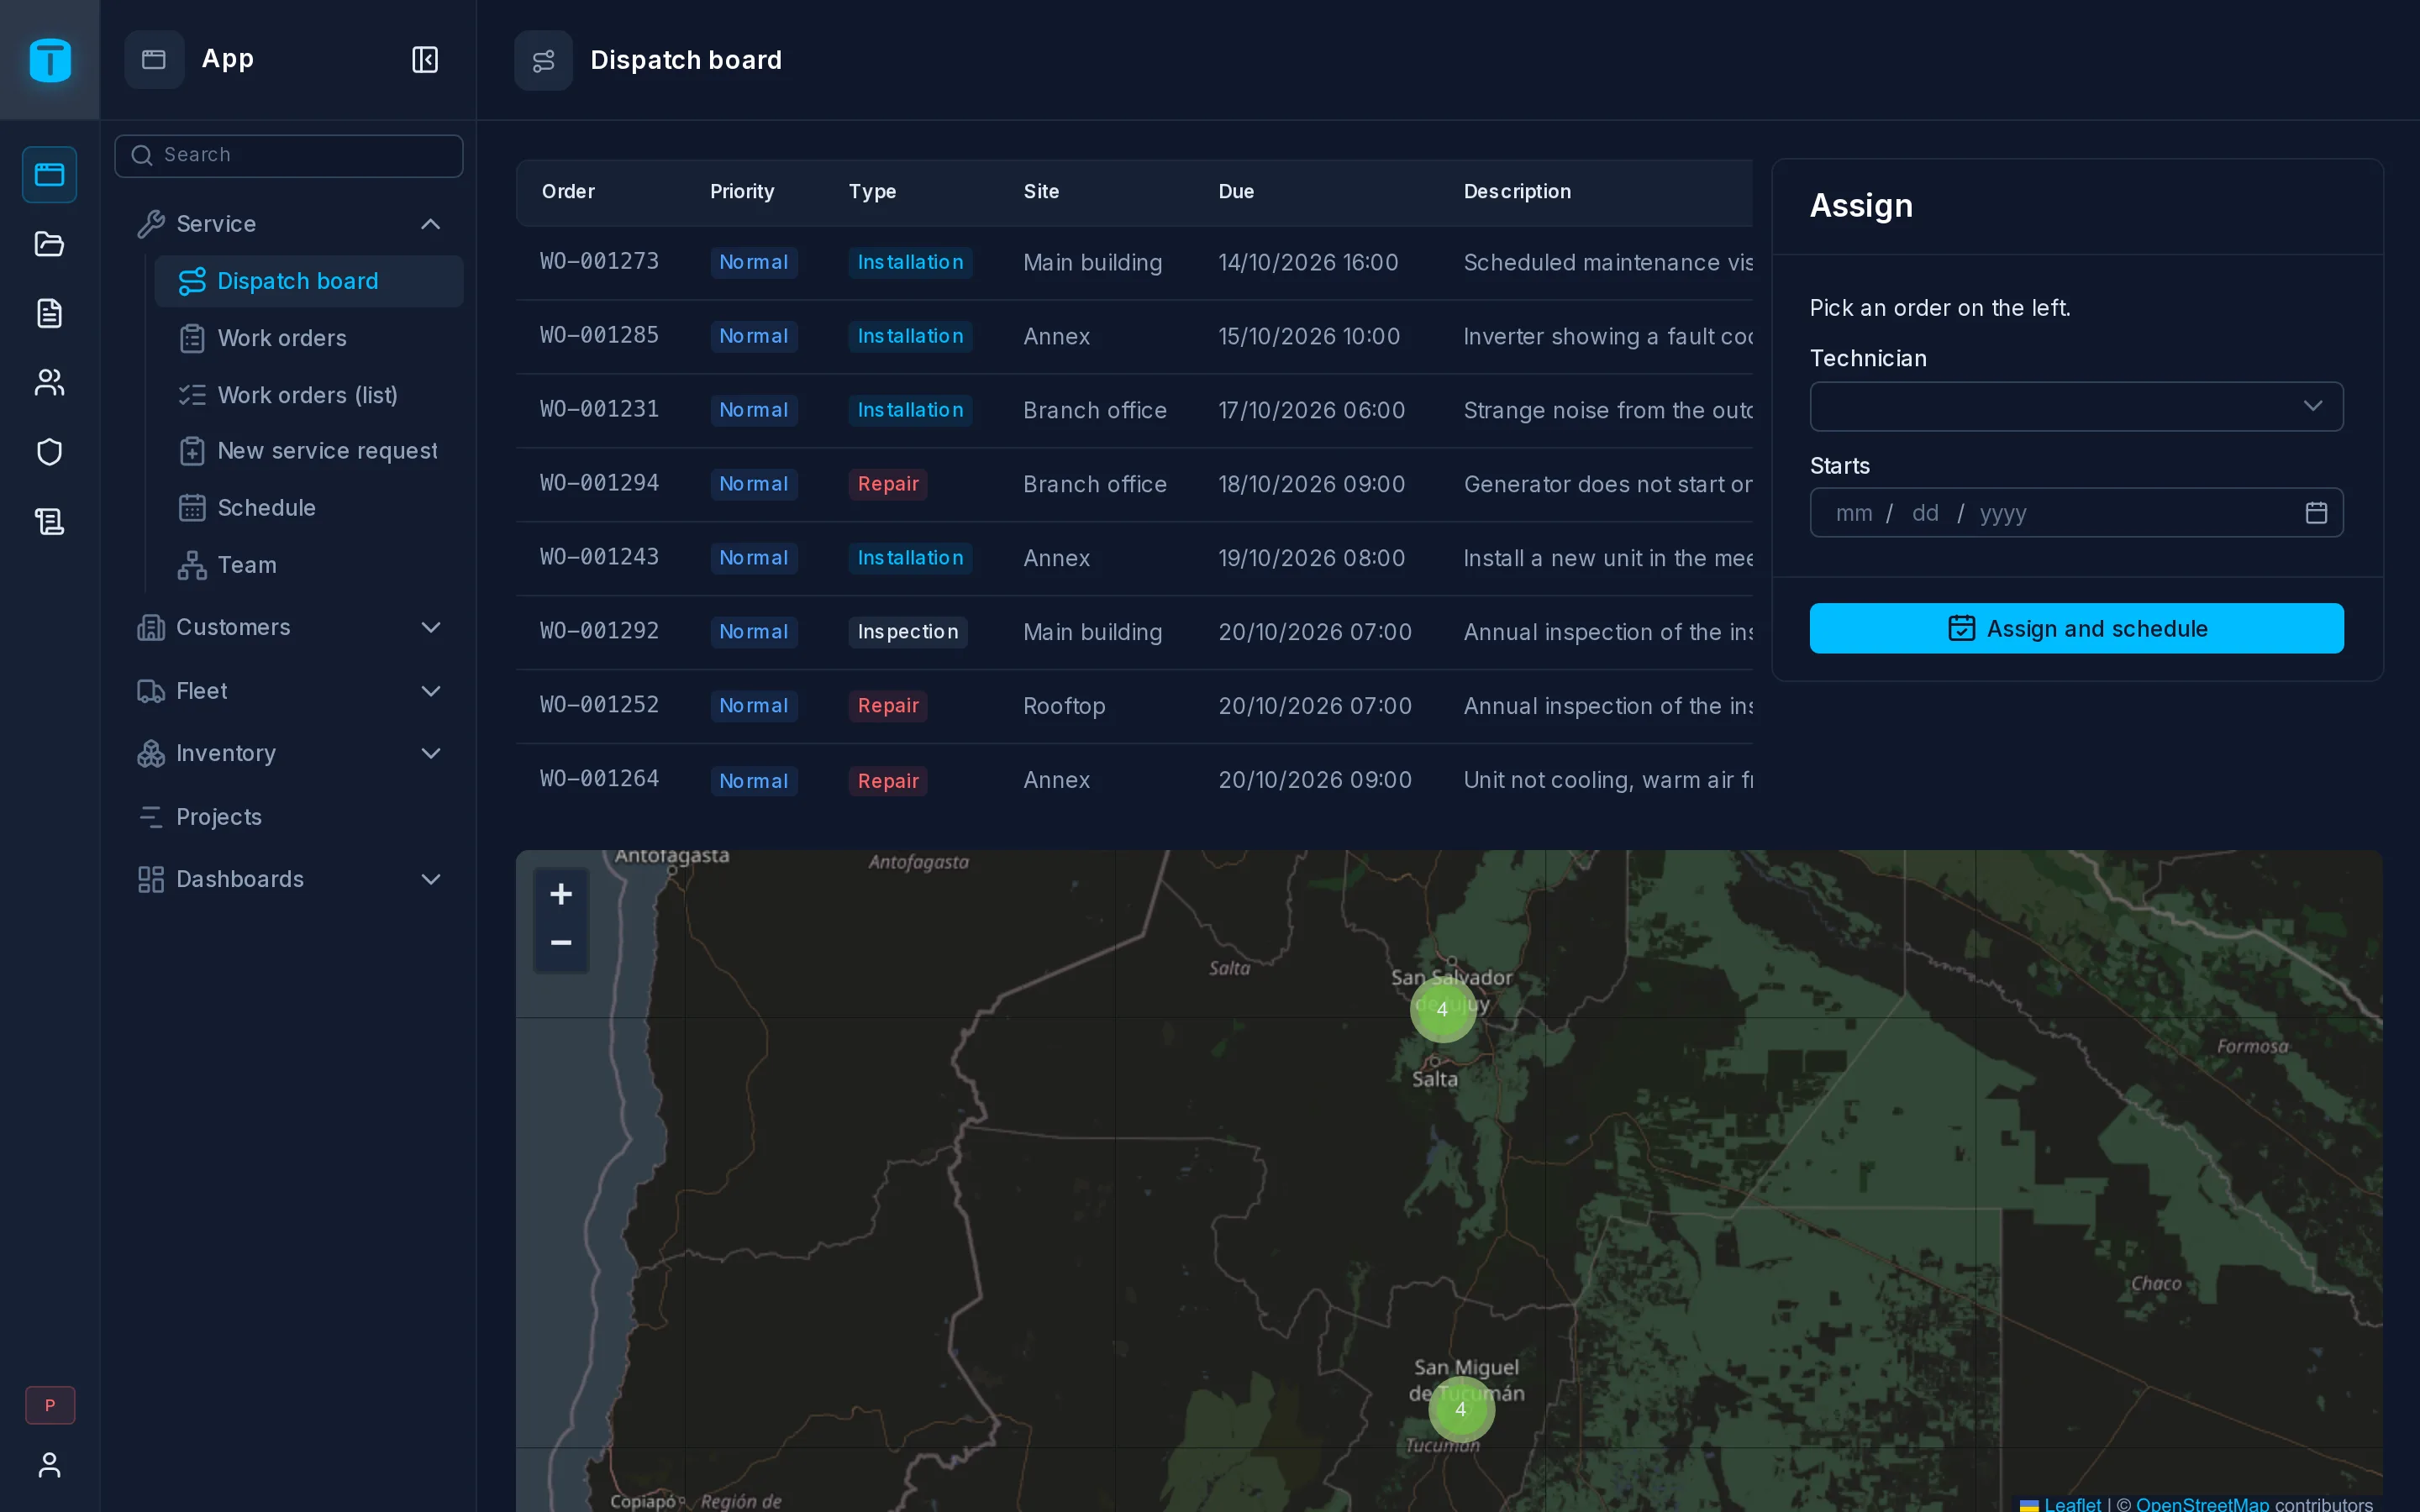
Task: Click the red P badge in the left rail
Action: (x=50, y=1405)
